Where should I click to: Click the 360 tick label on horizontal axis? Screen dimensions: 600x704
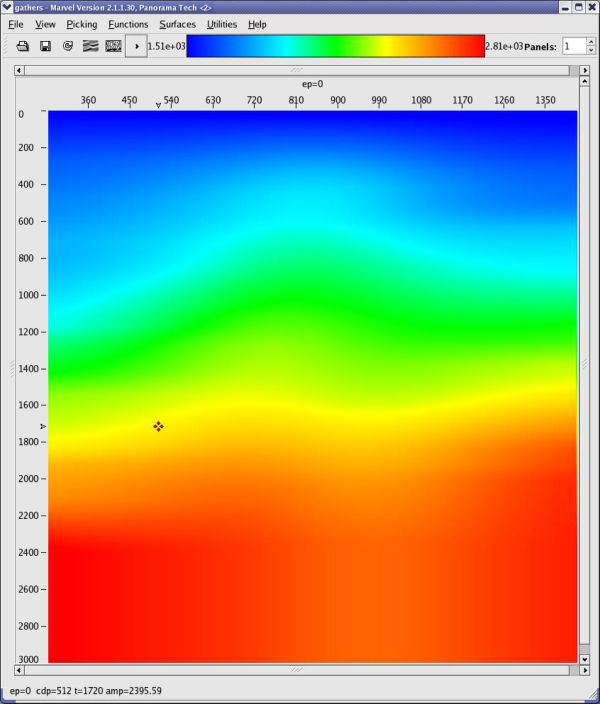pos(88,100)
